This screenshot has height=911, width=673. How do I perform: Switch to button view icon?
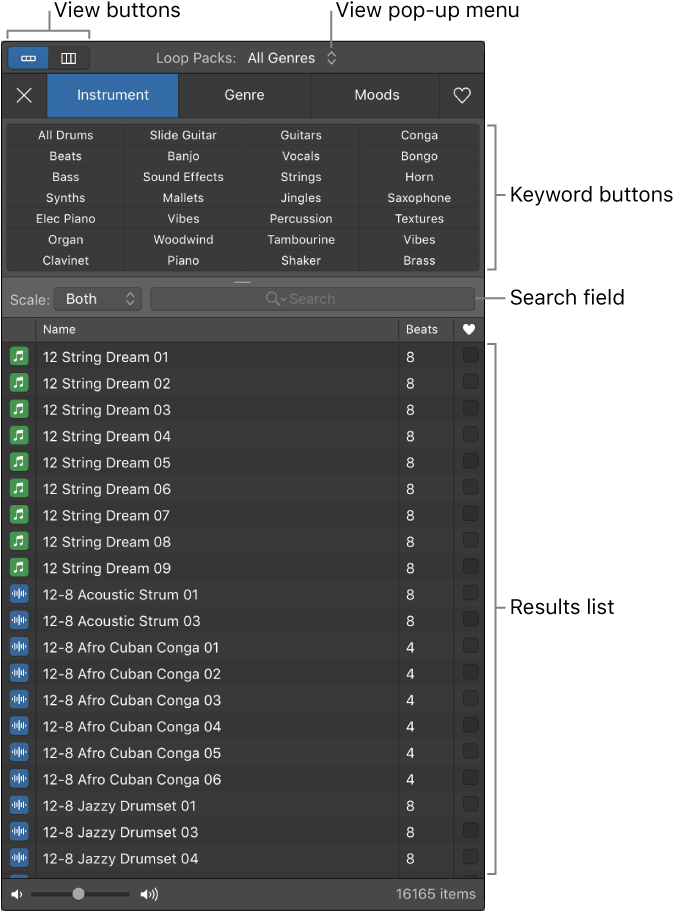[x=28, y=58]
